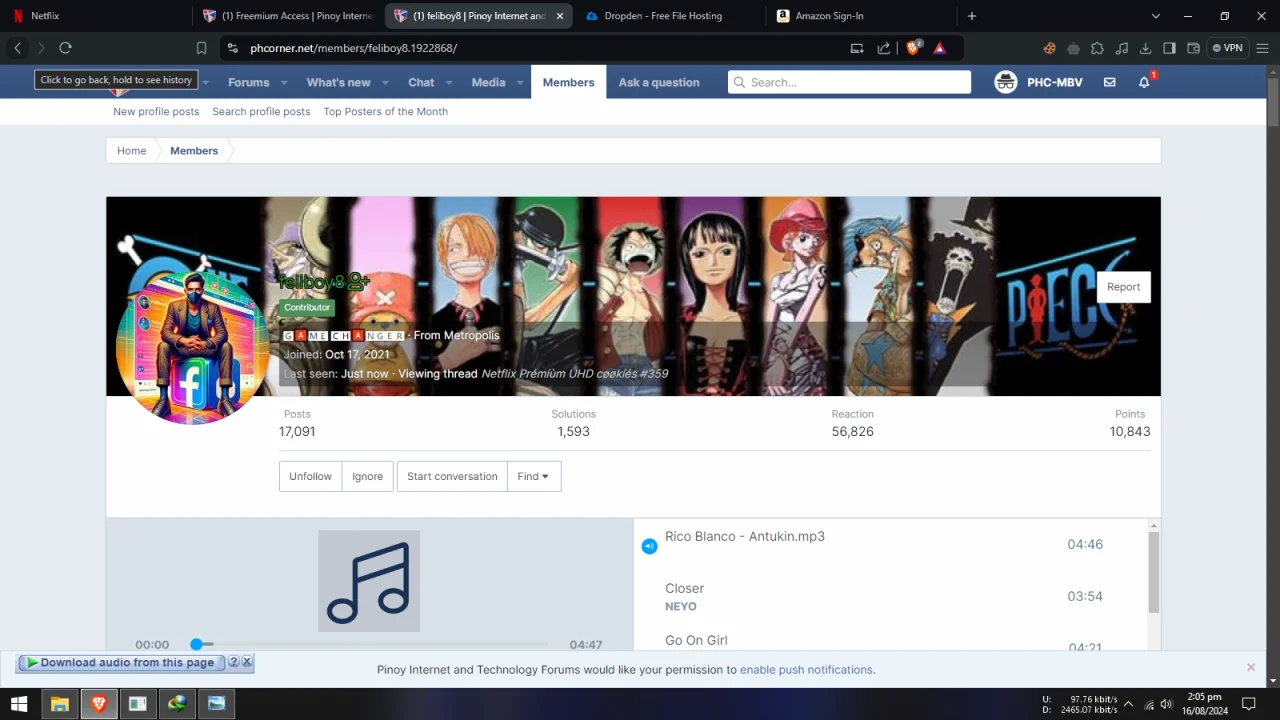Share this page using the share icon
1280x720 pixels.
884,48
